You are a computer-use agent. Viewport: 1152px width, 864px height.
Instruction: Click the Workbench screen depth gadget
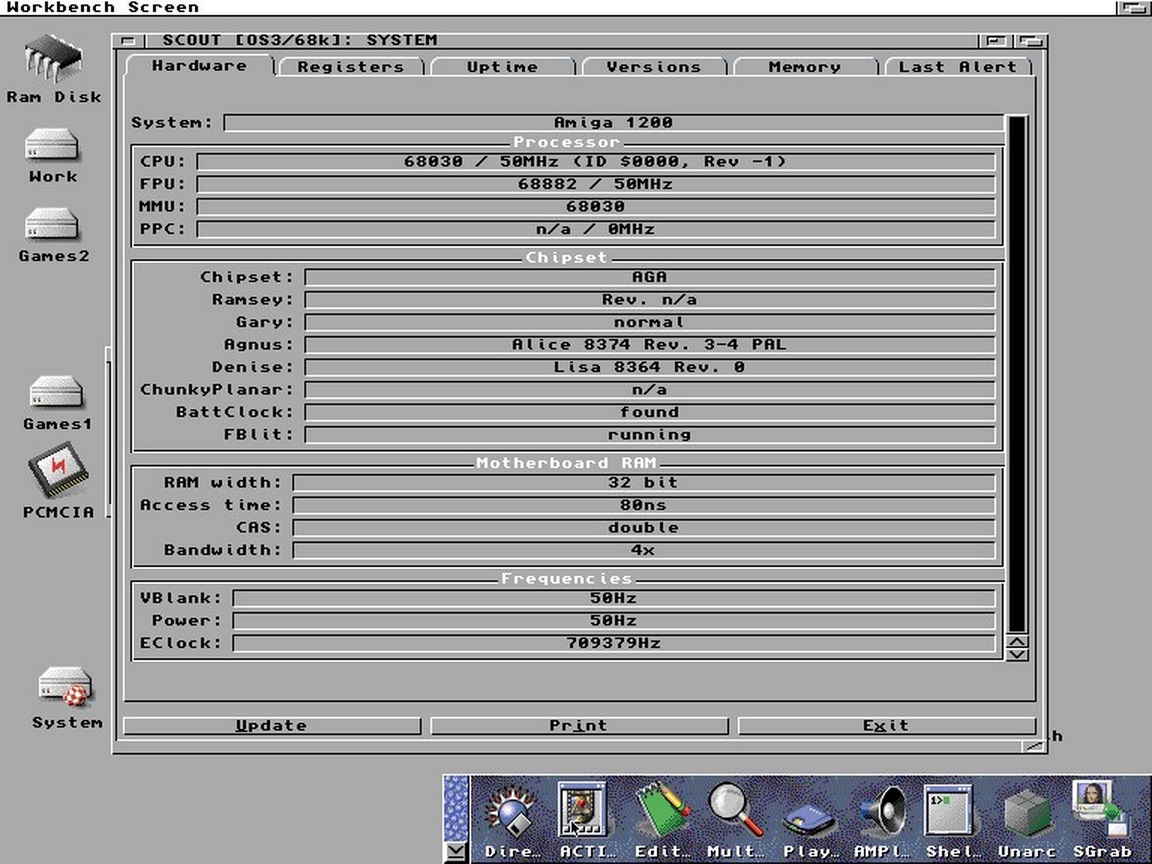coord(1133,7)
